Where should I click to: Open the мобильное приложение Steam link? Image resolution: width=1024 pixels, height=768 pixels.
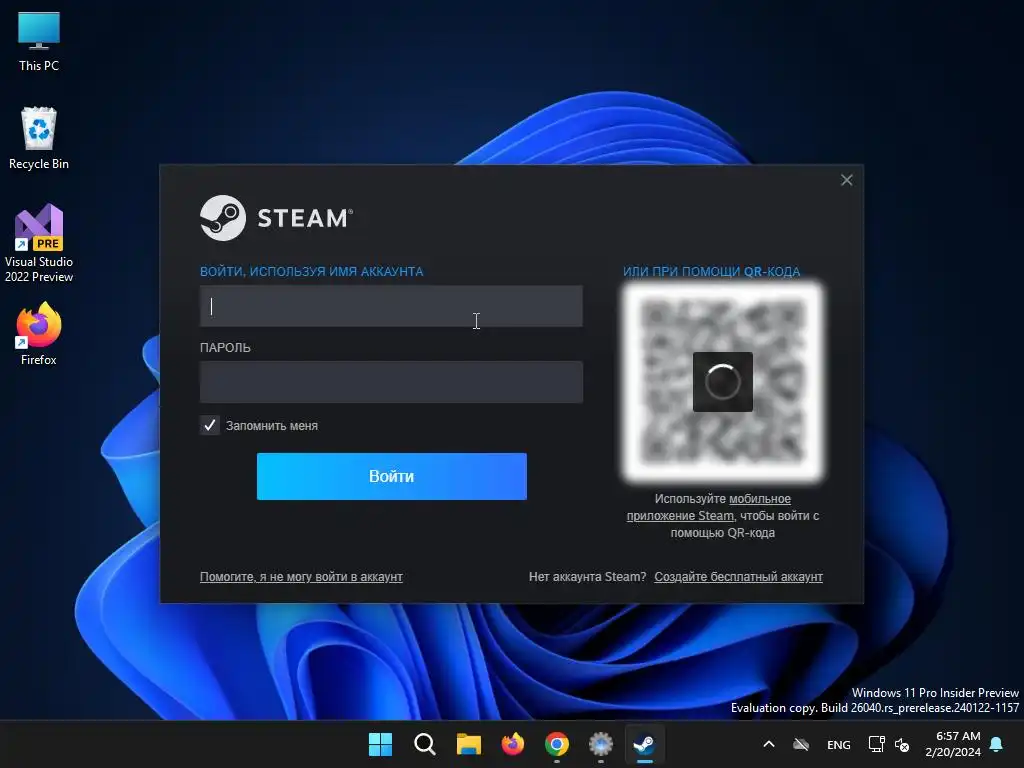pyautogui.click(x=709, y=507)
